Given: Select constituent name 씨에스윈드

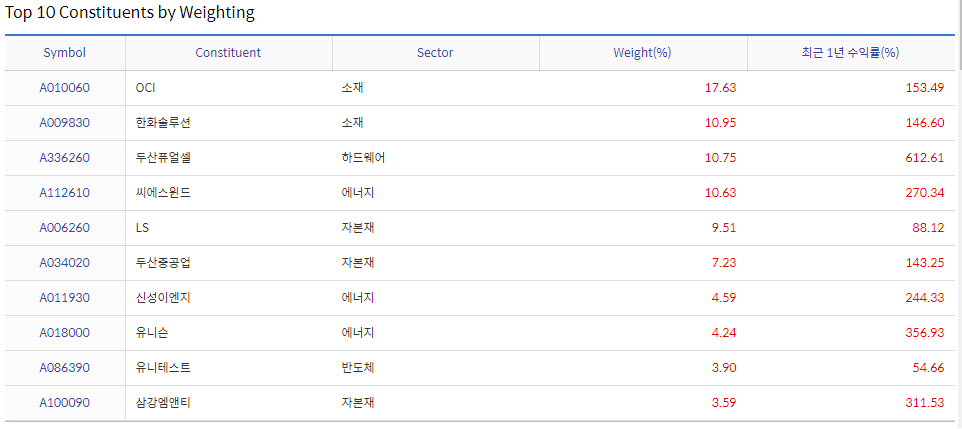Looking at the screenshot, I should 163,193.
